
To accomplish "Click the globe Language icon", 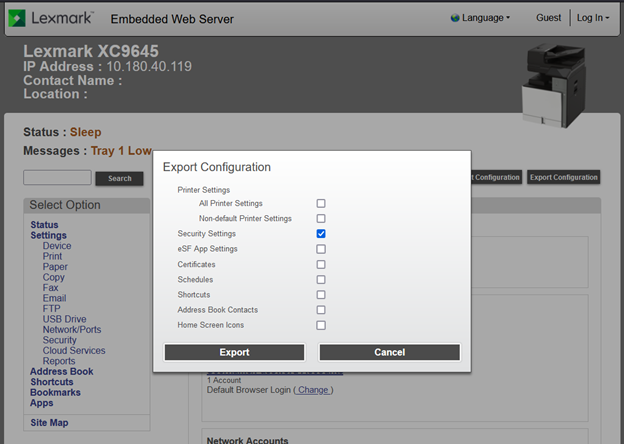I will (456, 18).
